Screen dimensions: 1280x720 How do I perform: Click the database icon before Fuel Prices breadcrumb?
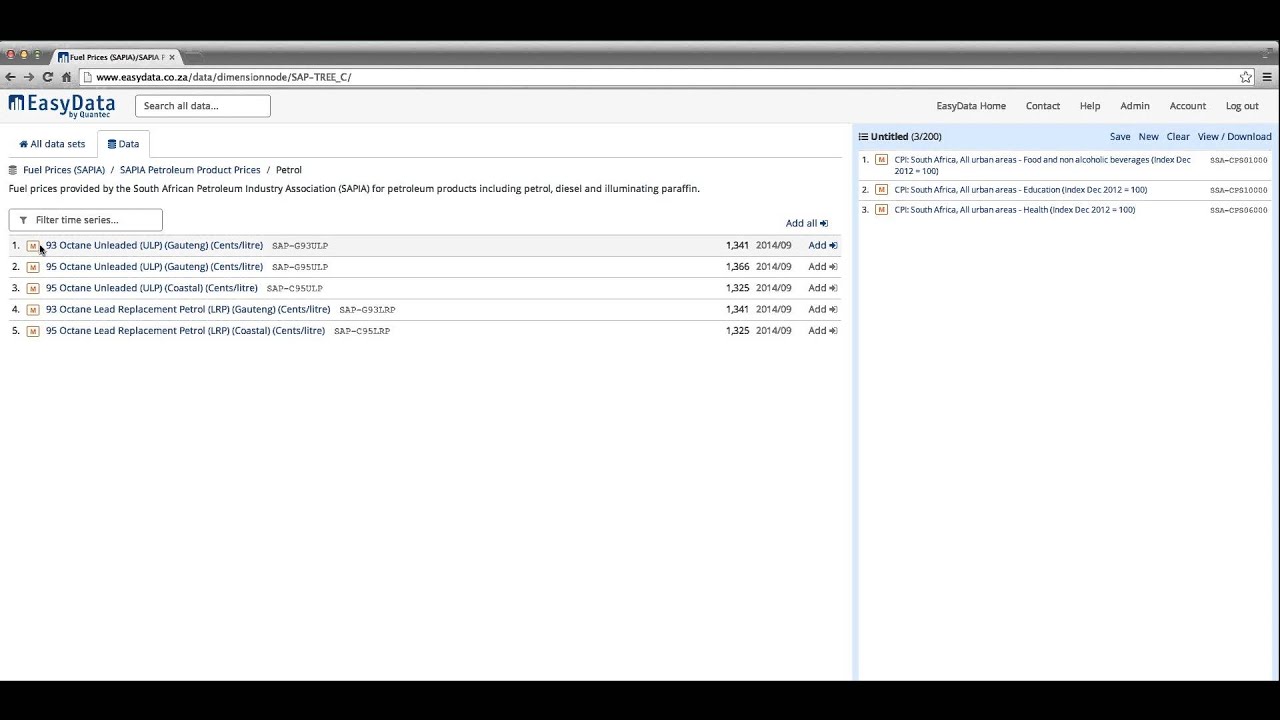[x=14, y=170]
